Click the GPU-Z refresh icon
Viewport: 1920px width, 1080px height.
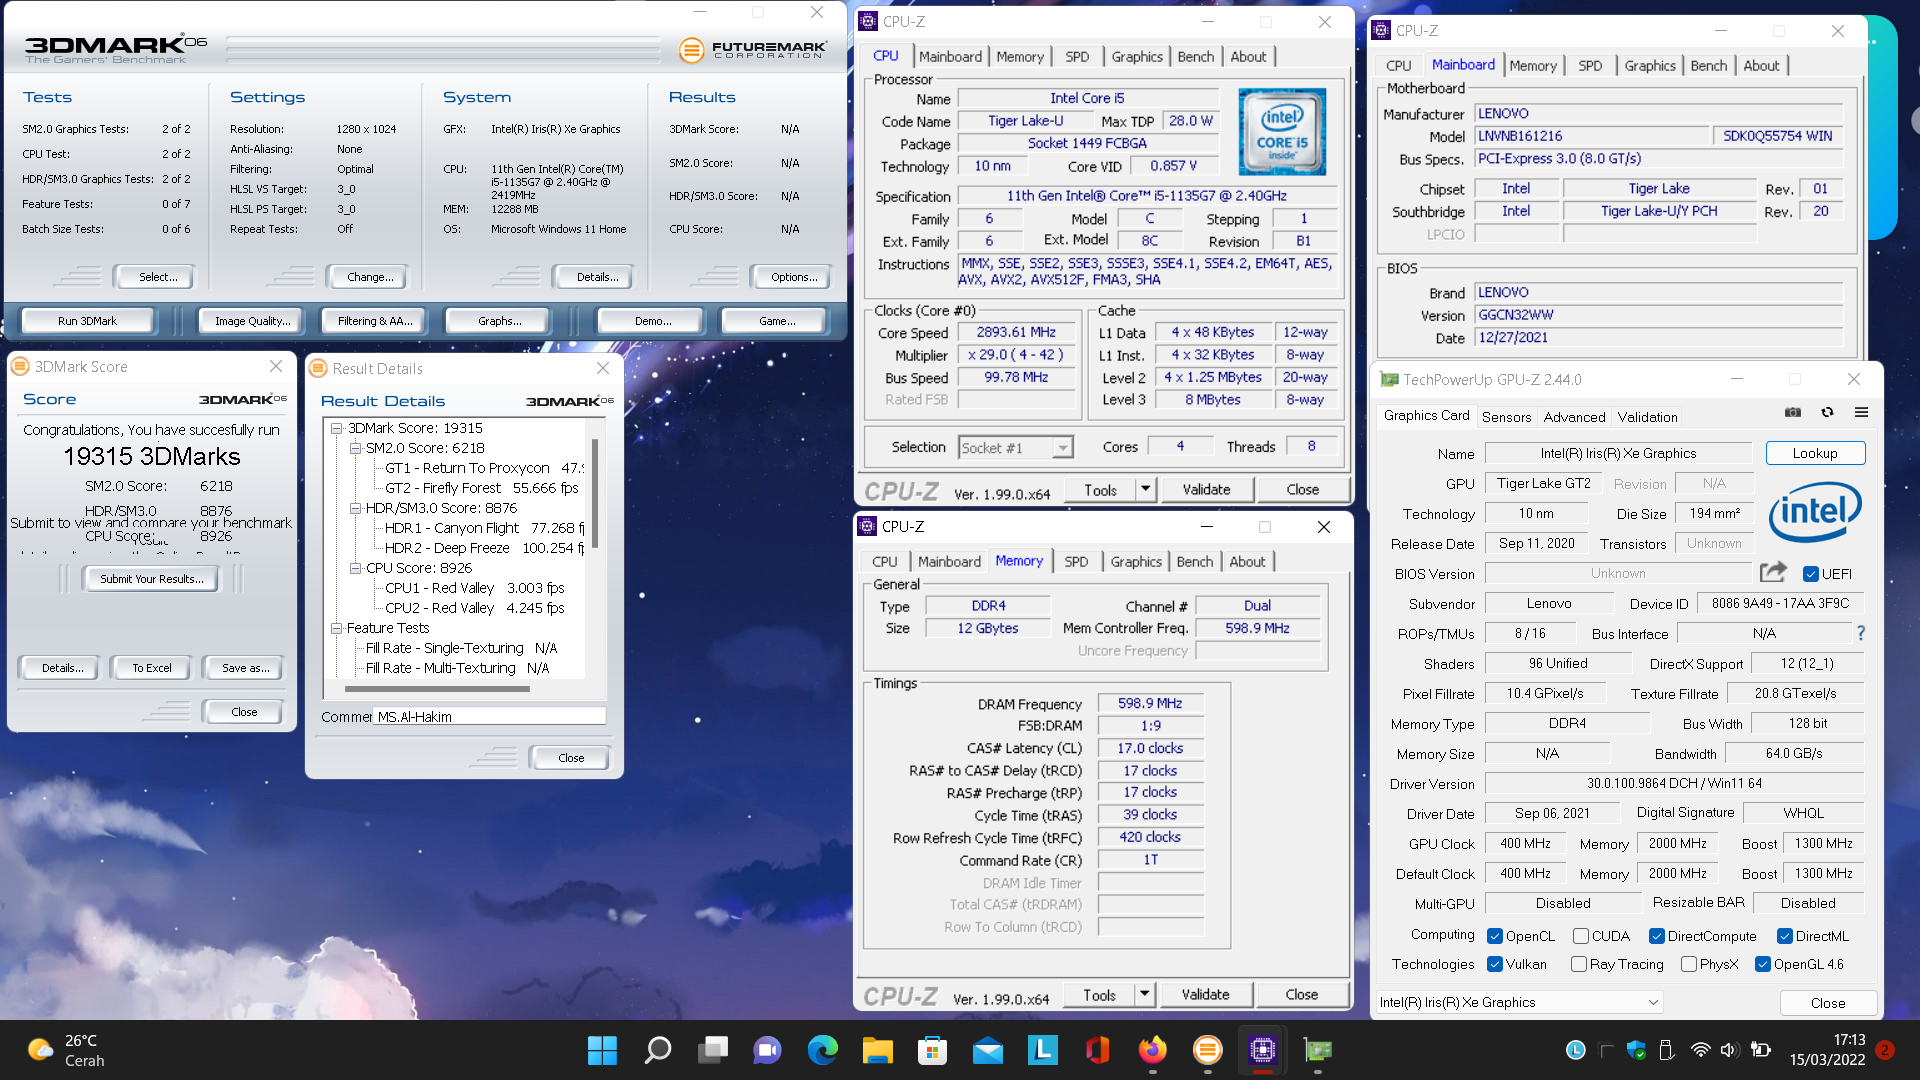pos(1827,412)
